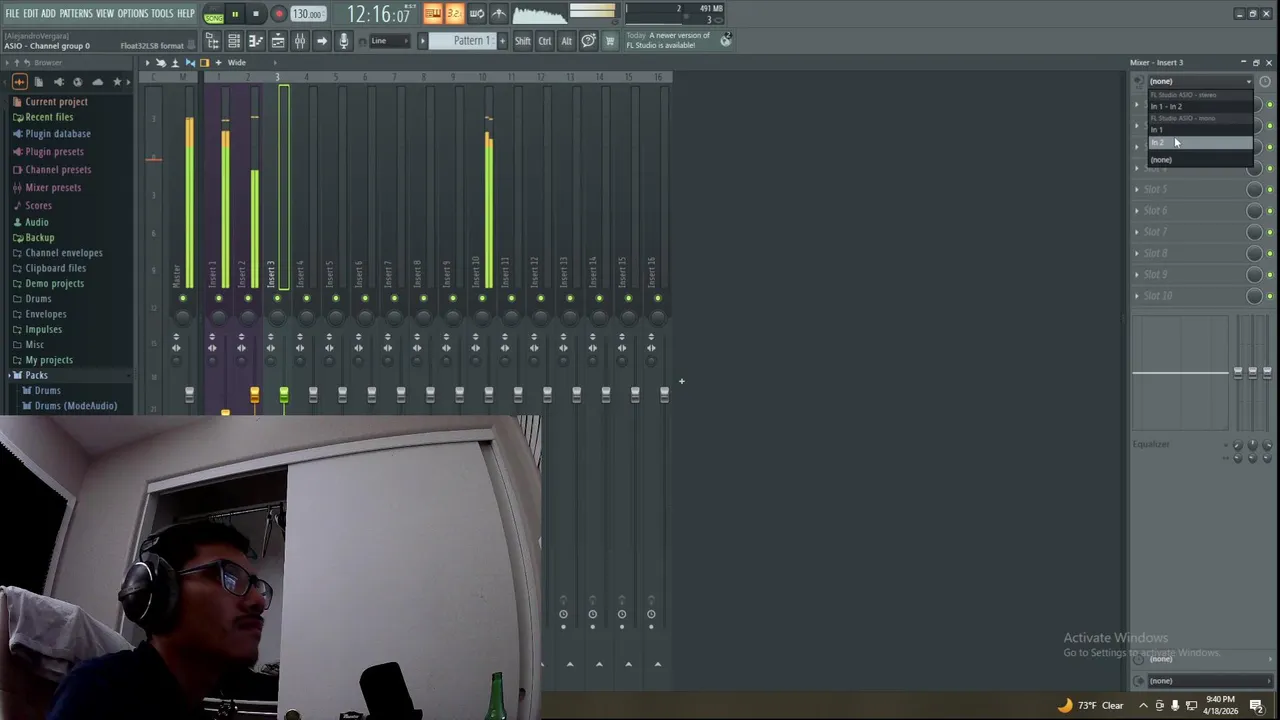Show hidden system tray icons chevron
Viewport: 1280px width, 720px height.
[1143, 705]
